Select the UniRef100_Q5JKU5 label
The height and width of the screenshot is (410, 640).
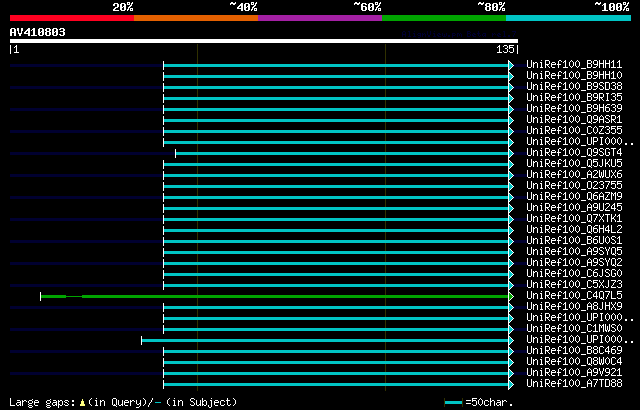point(574,164)
